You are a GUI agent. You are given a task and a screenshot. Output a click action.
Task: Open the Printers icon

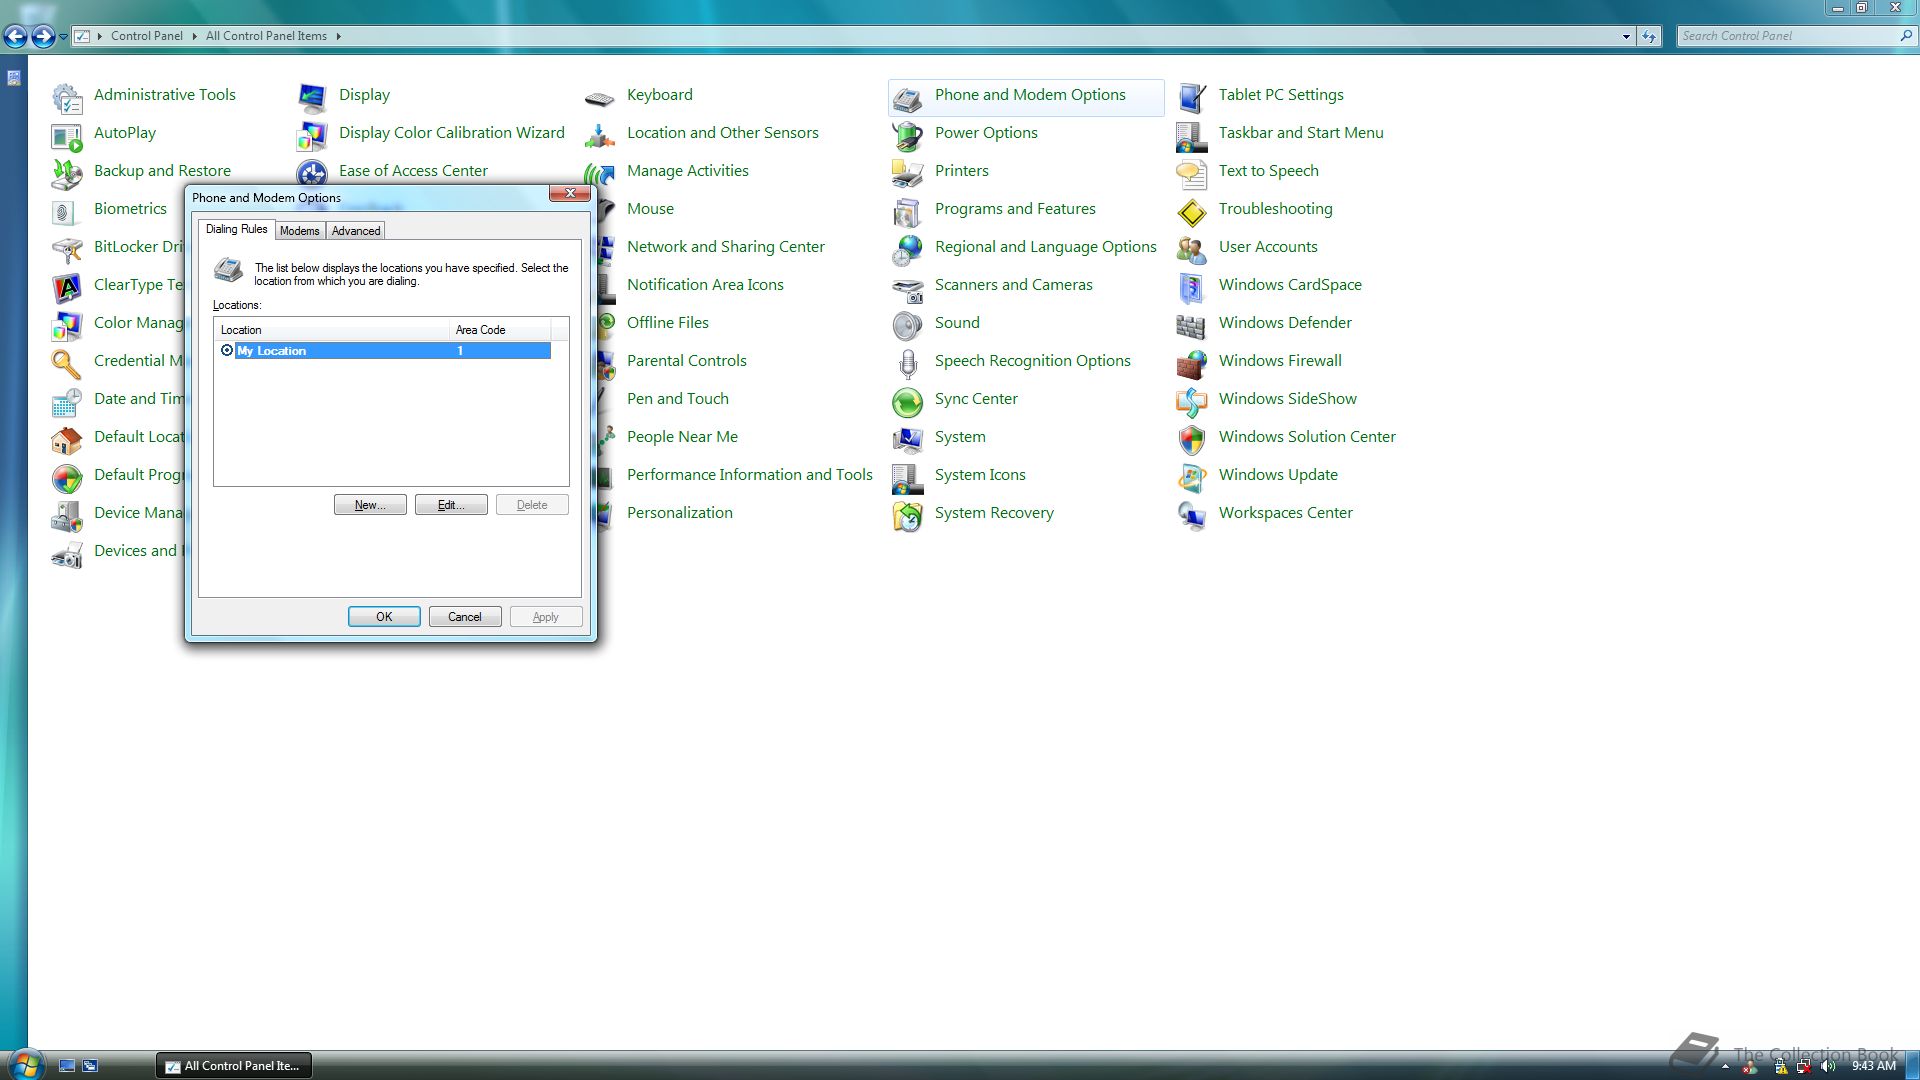tap(908, 173)
